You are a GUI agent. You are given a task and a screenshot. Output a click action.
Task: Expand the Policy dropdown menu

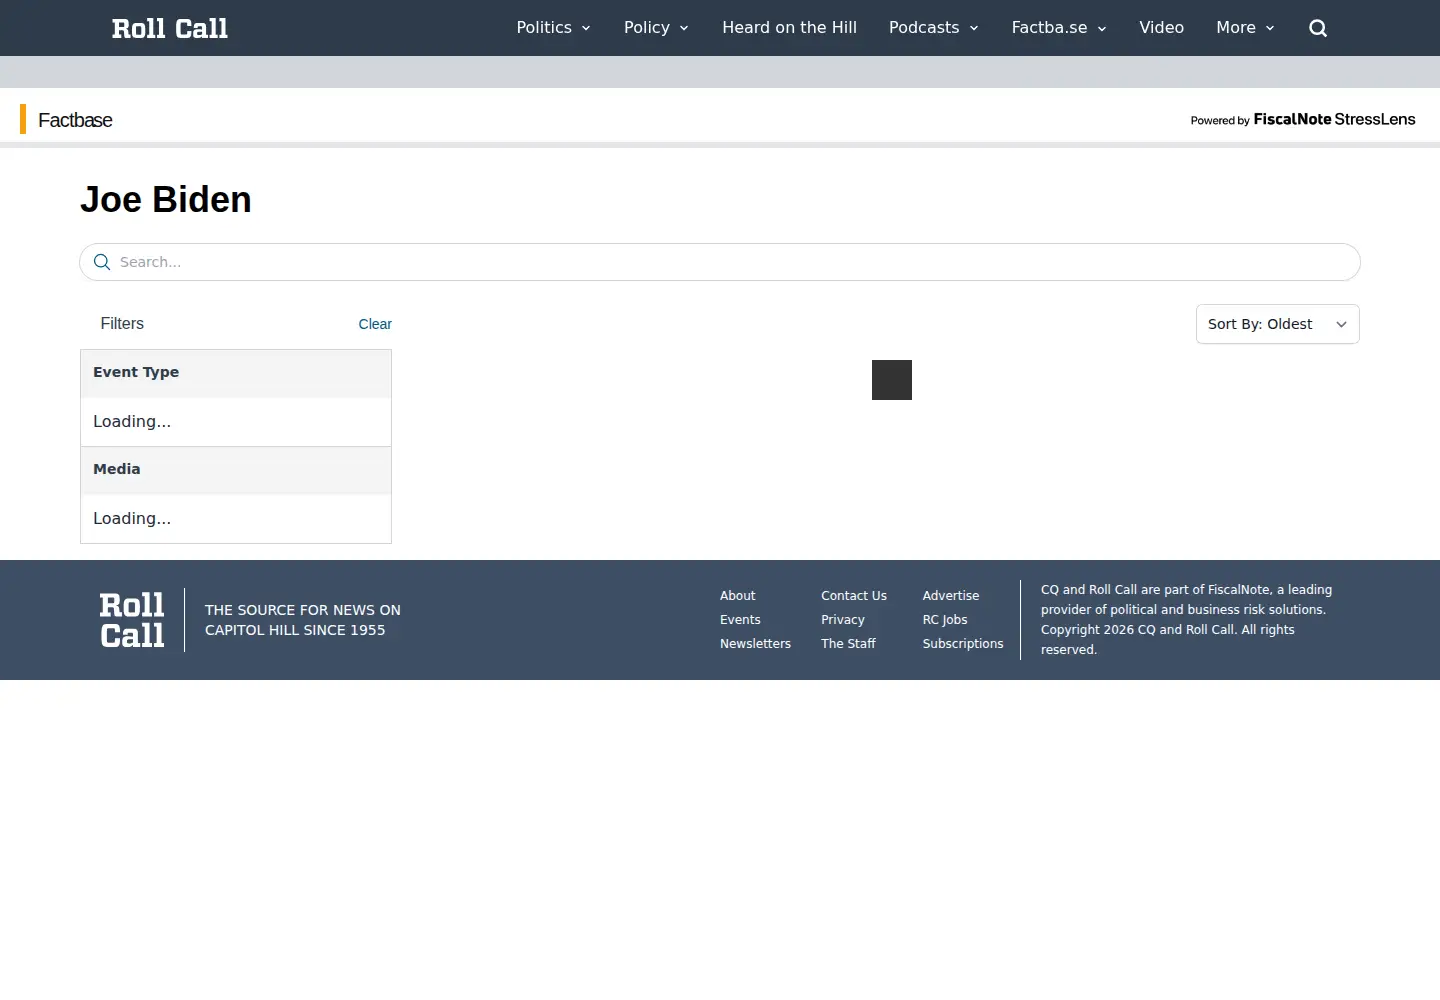click(656, 28)
